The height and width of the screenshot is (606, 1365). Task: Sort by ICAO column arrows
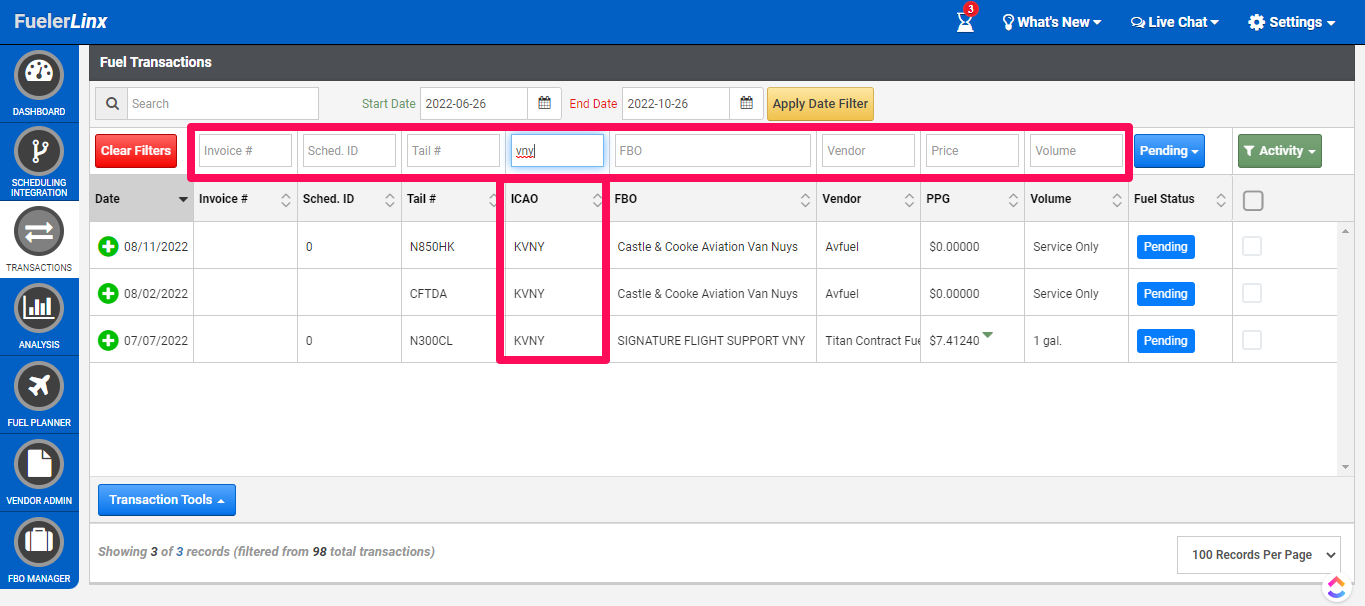[x=597, y=199]
